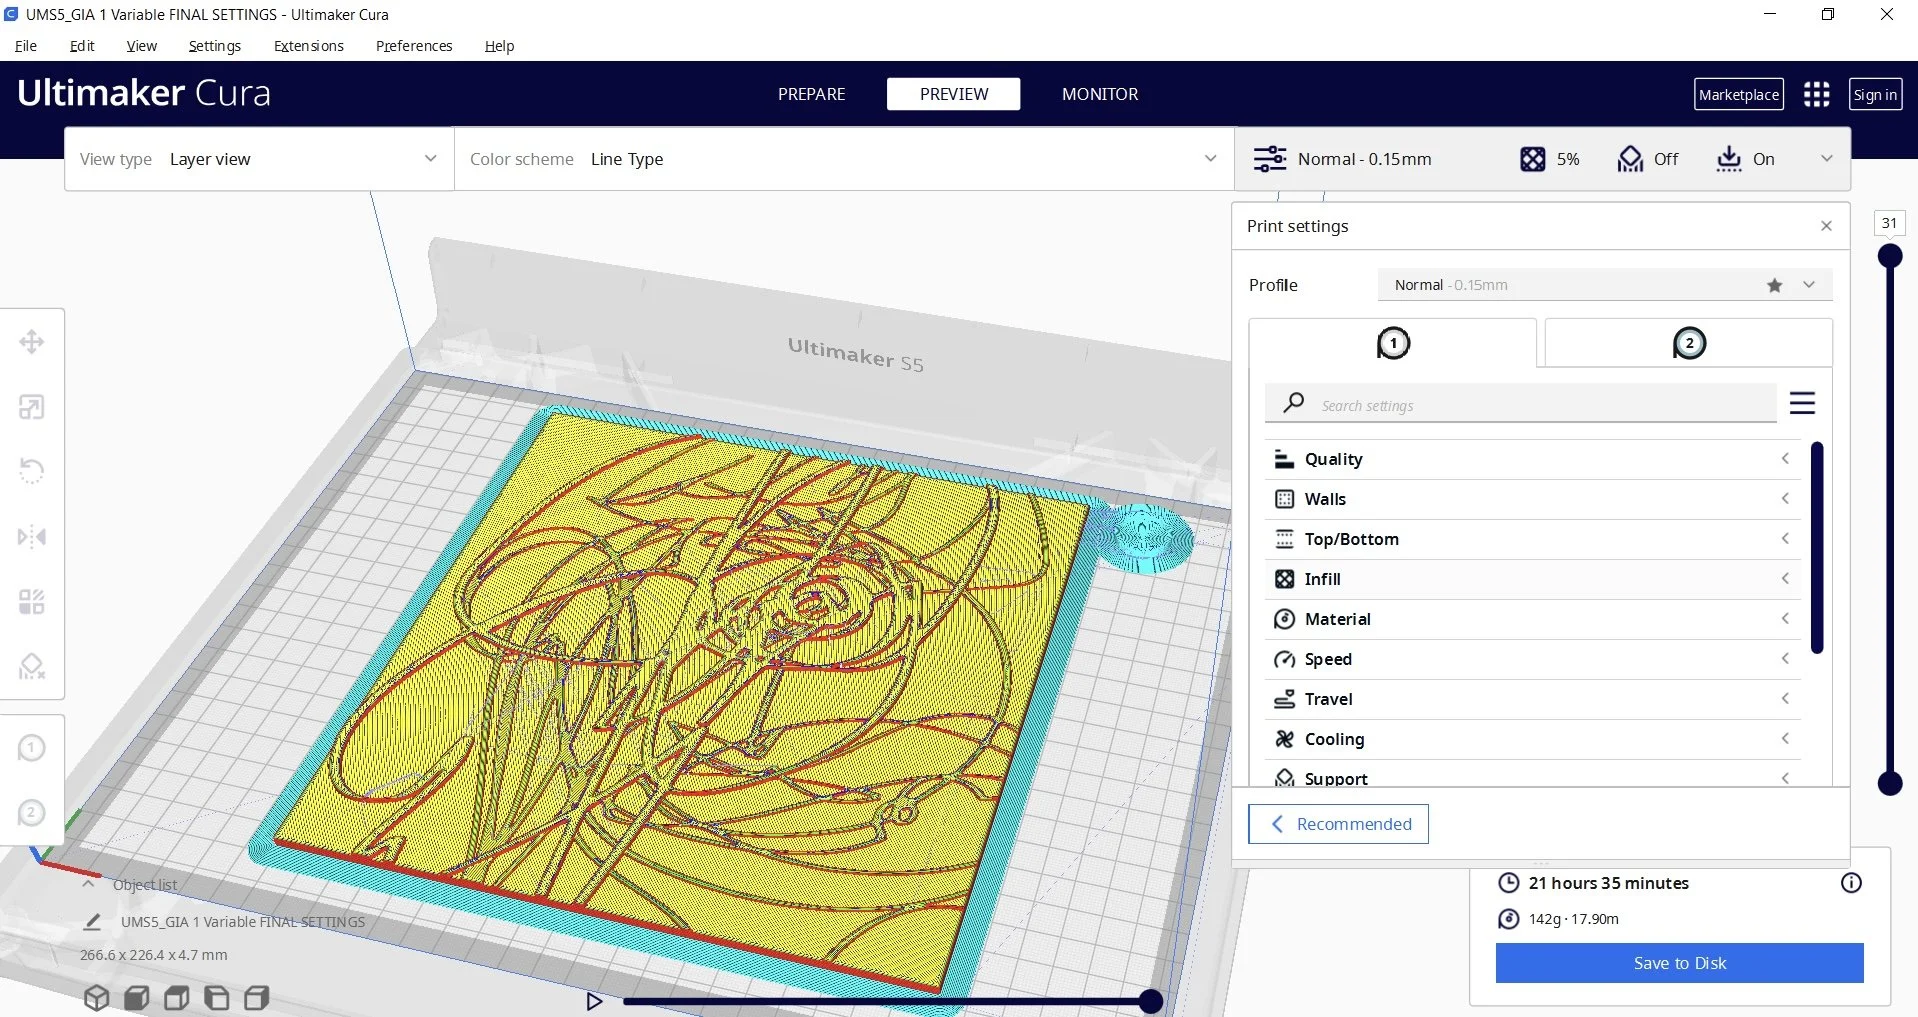Open the File menu
This screenshot has height=1017, width=1918.
26,46
